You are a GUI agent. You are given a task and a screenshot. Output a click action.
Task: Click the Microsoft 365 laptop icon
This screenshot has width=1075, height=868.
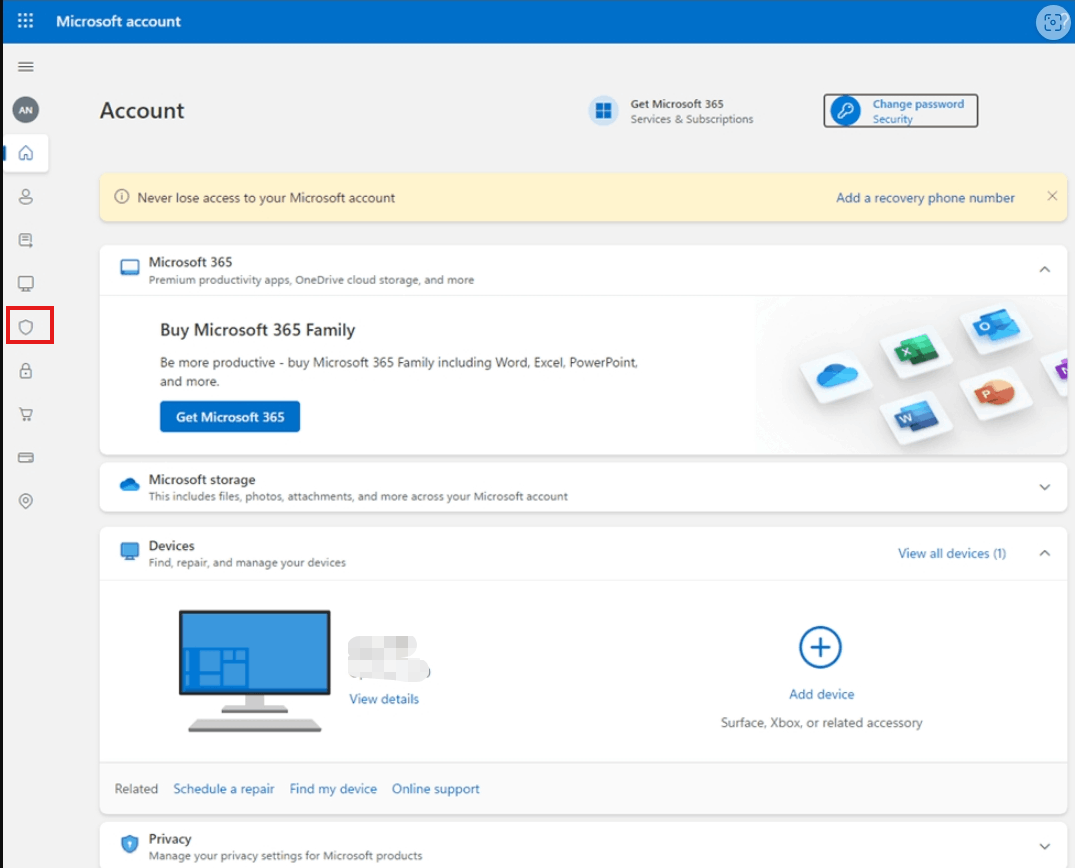pyautogui.click(x=130, y=267)
